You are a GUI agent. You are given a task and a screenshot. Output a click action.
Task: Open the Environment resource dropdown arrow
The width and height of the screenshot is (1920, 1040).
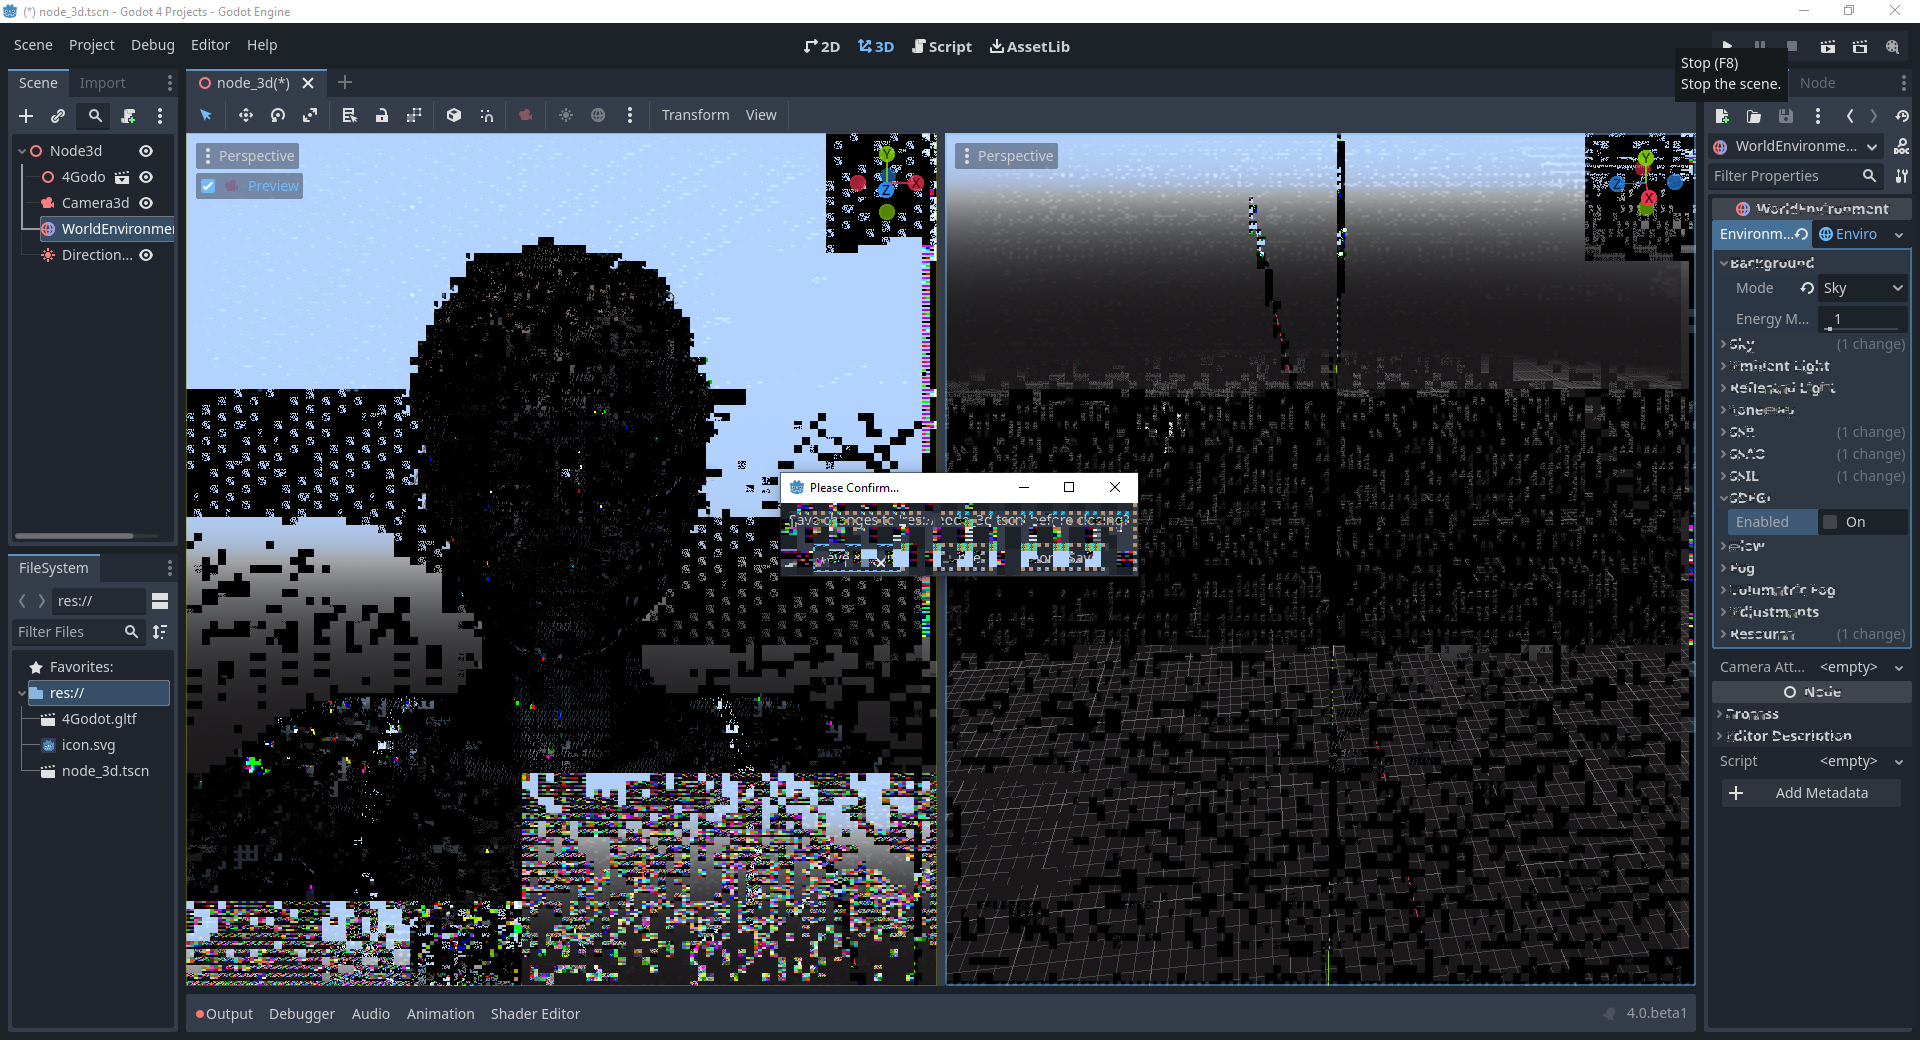[1899, 234]
